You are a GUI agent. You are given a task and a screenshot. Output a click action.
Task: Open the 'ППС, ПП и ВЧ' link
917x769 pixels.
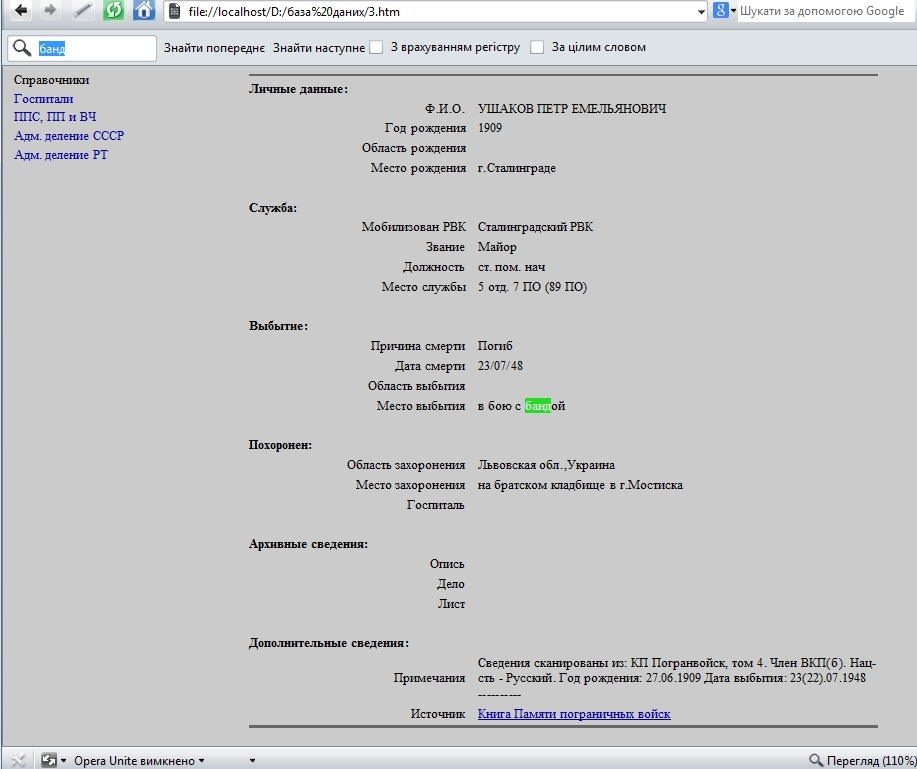click(x=55, y=117)
